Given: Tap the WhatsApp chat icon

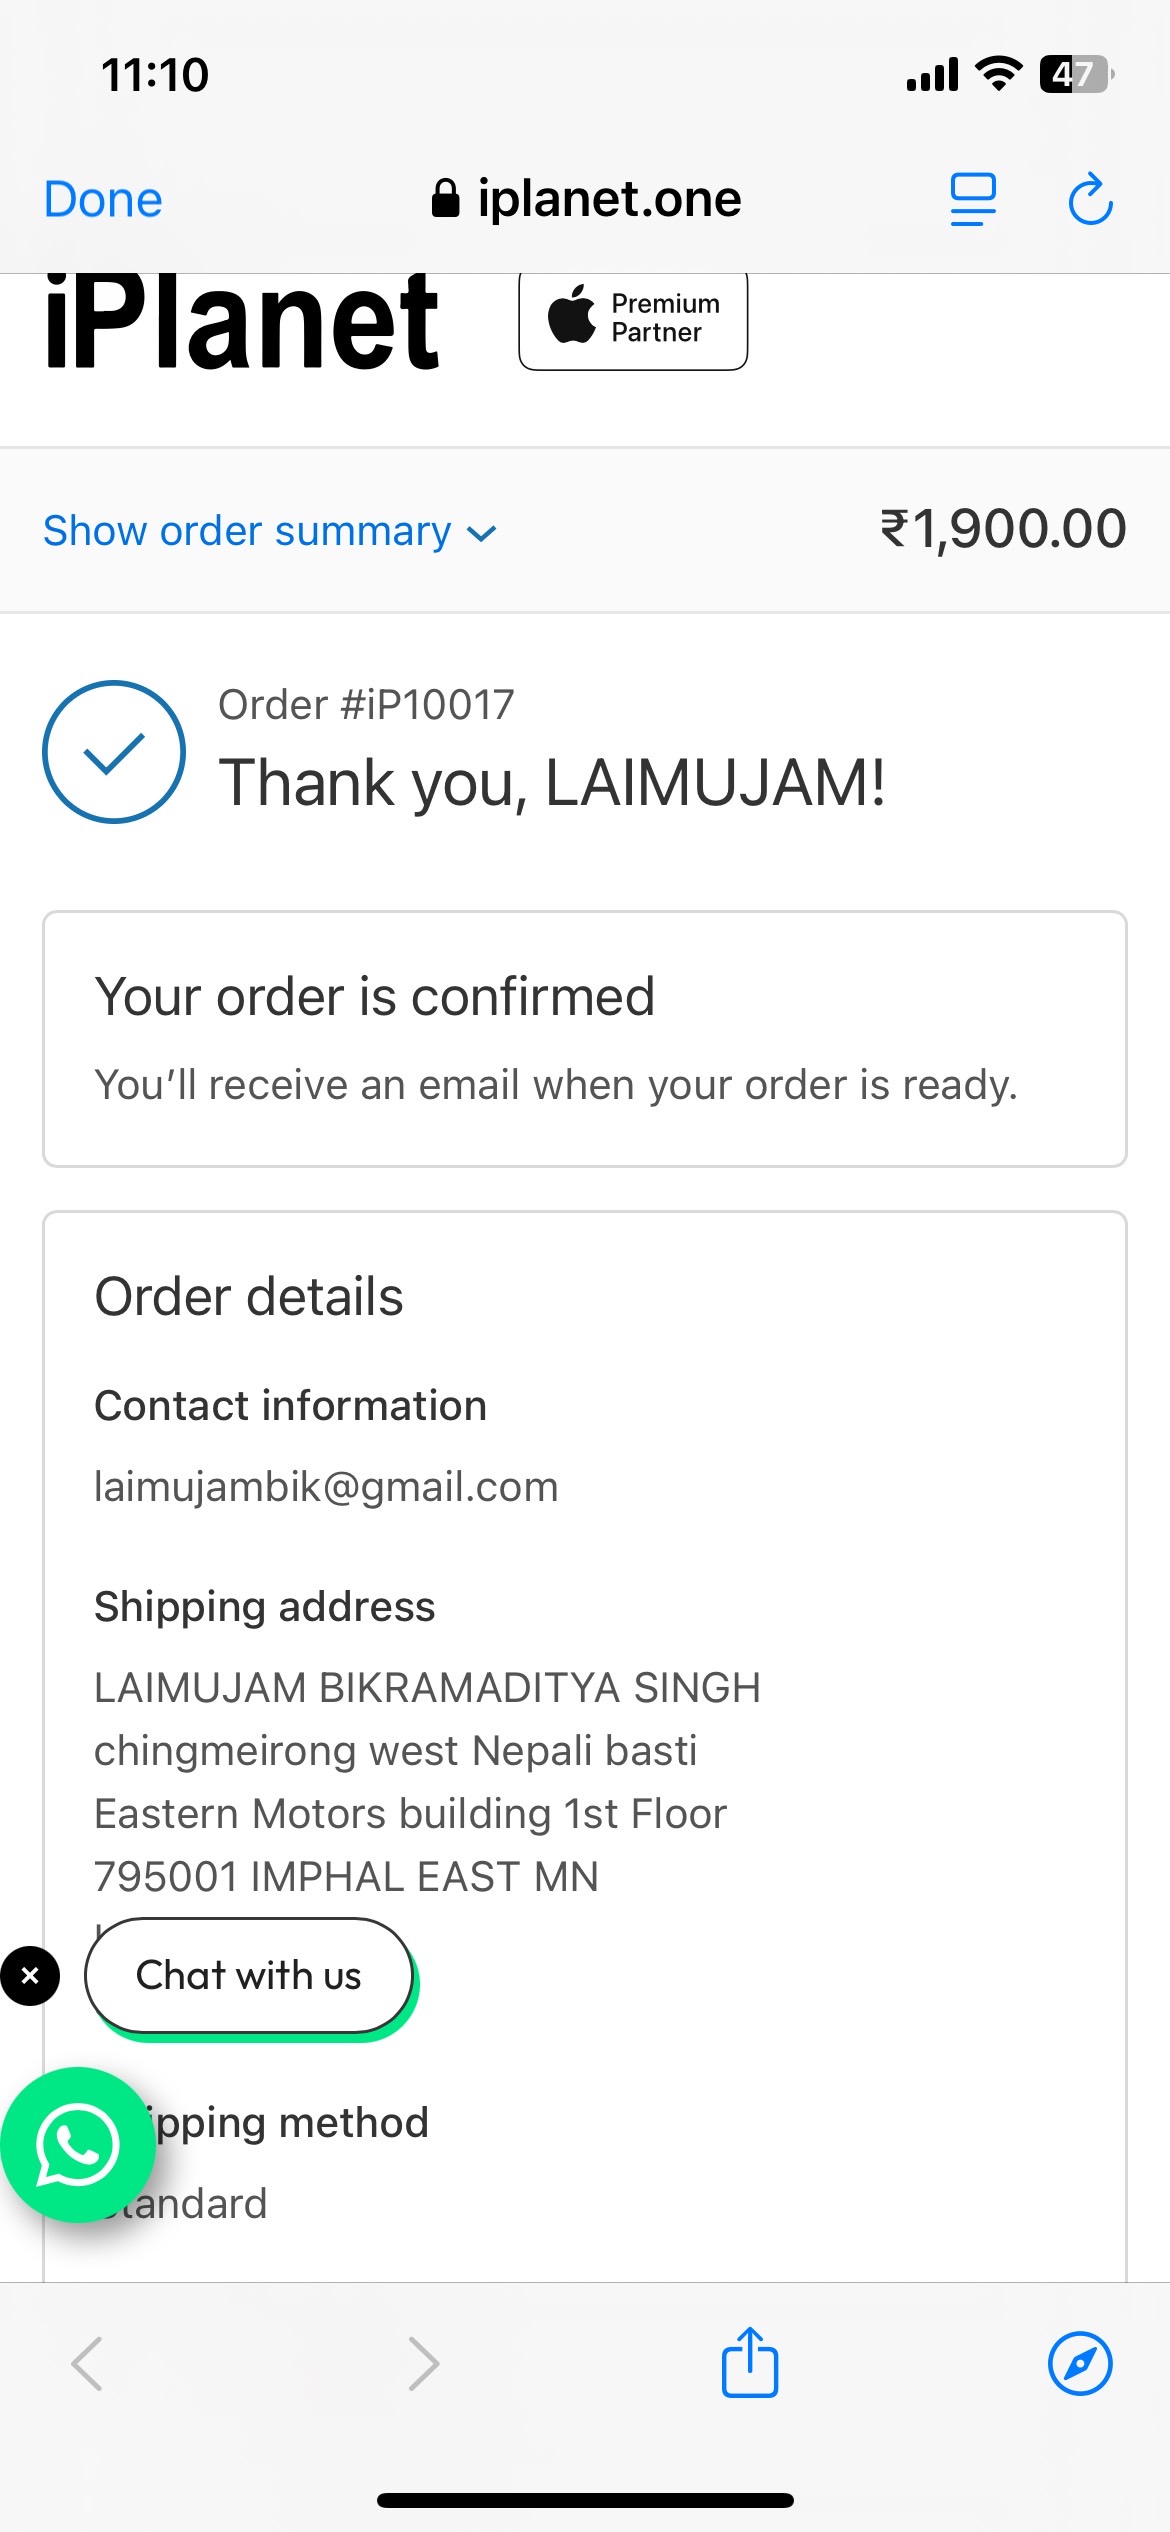Looking at the screenshot, I should [77, 2144].
